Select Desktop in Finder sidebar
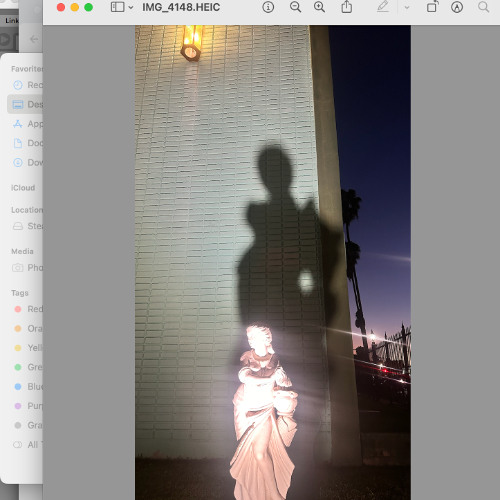 coord(25,104)
